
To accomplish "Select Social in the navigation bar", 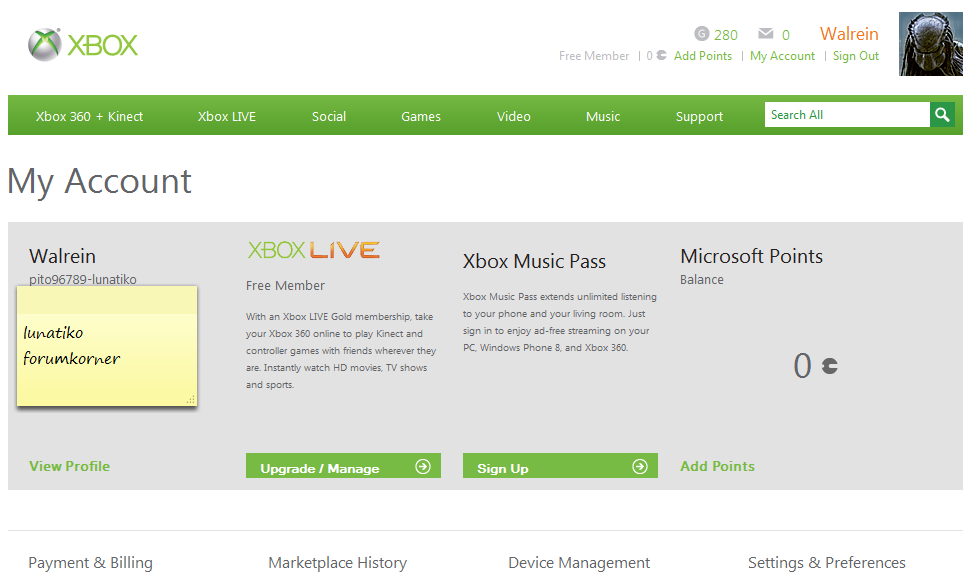I will tap(328, 116).
